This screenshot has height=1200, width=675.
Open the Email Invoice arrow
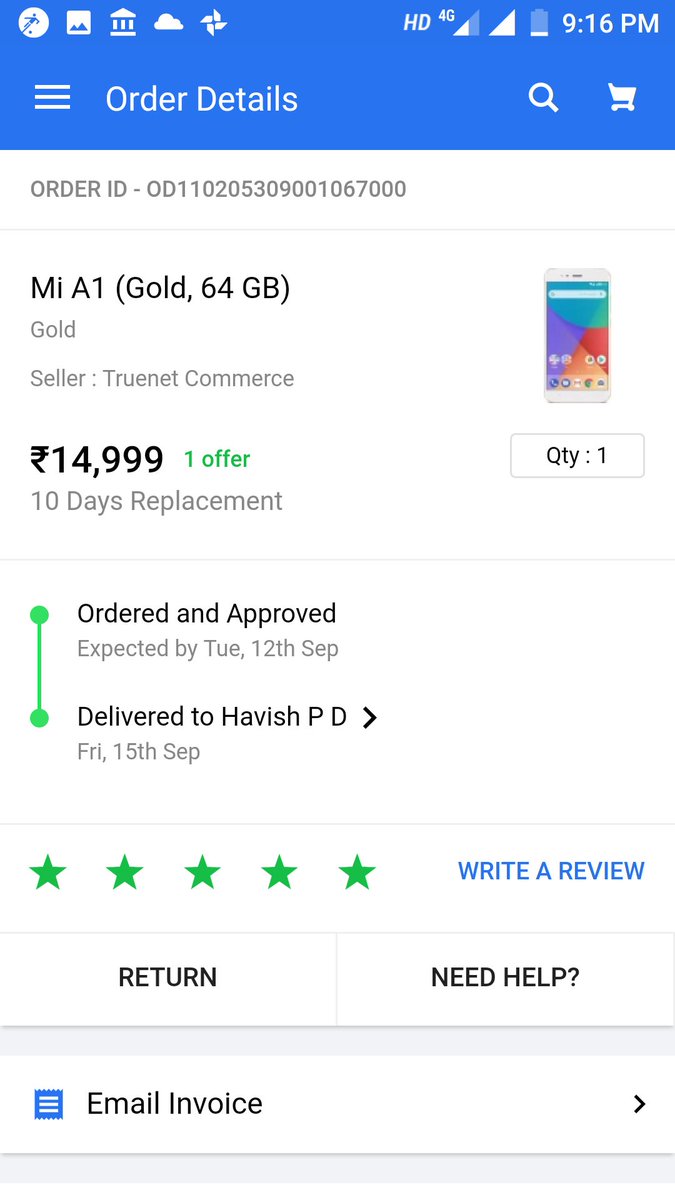[x=640, y=1104]
